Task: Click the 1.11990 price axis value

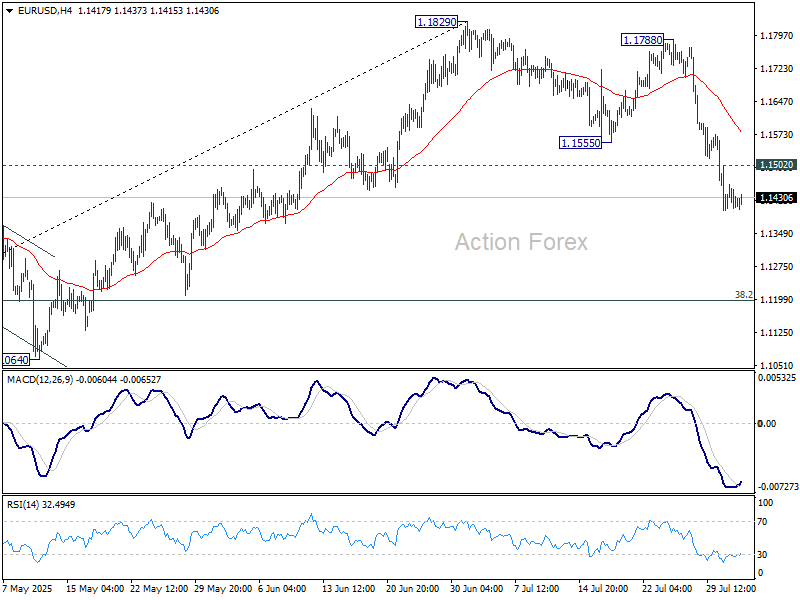Action: (x=777, y=299)
